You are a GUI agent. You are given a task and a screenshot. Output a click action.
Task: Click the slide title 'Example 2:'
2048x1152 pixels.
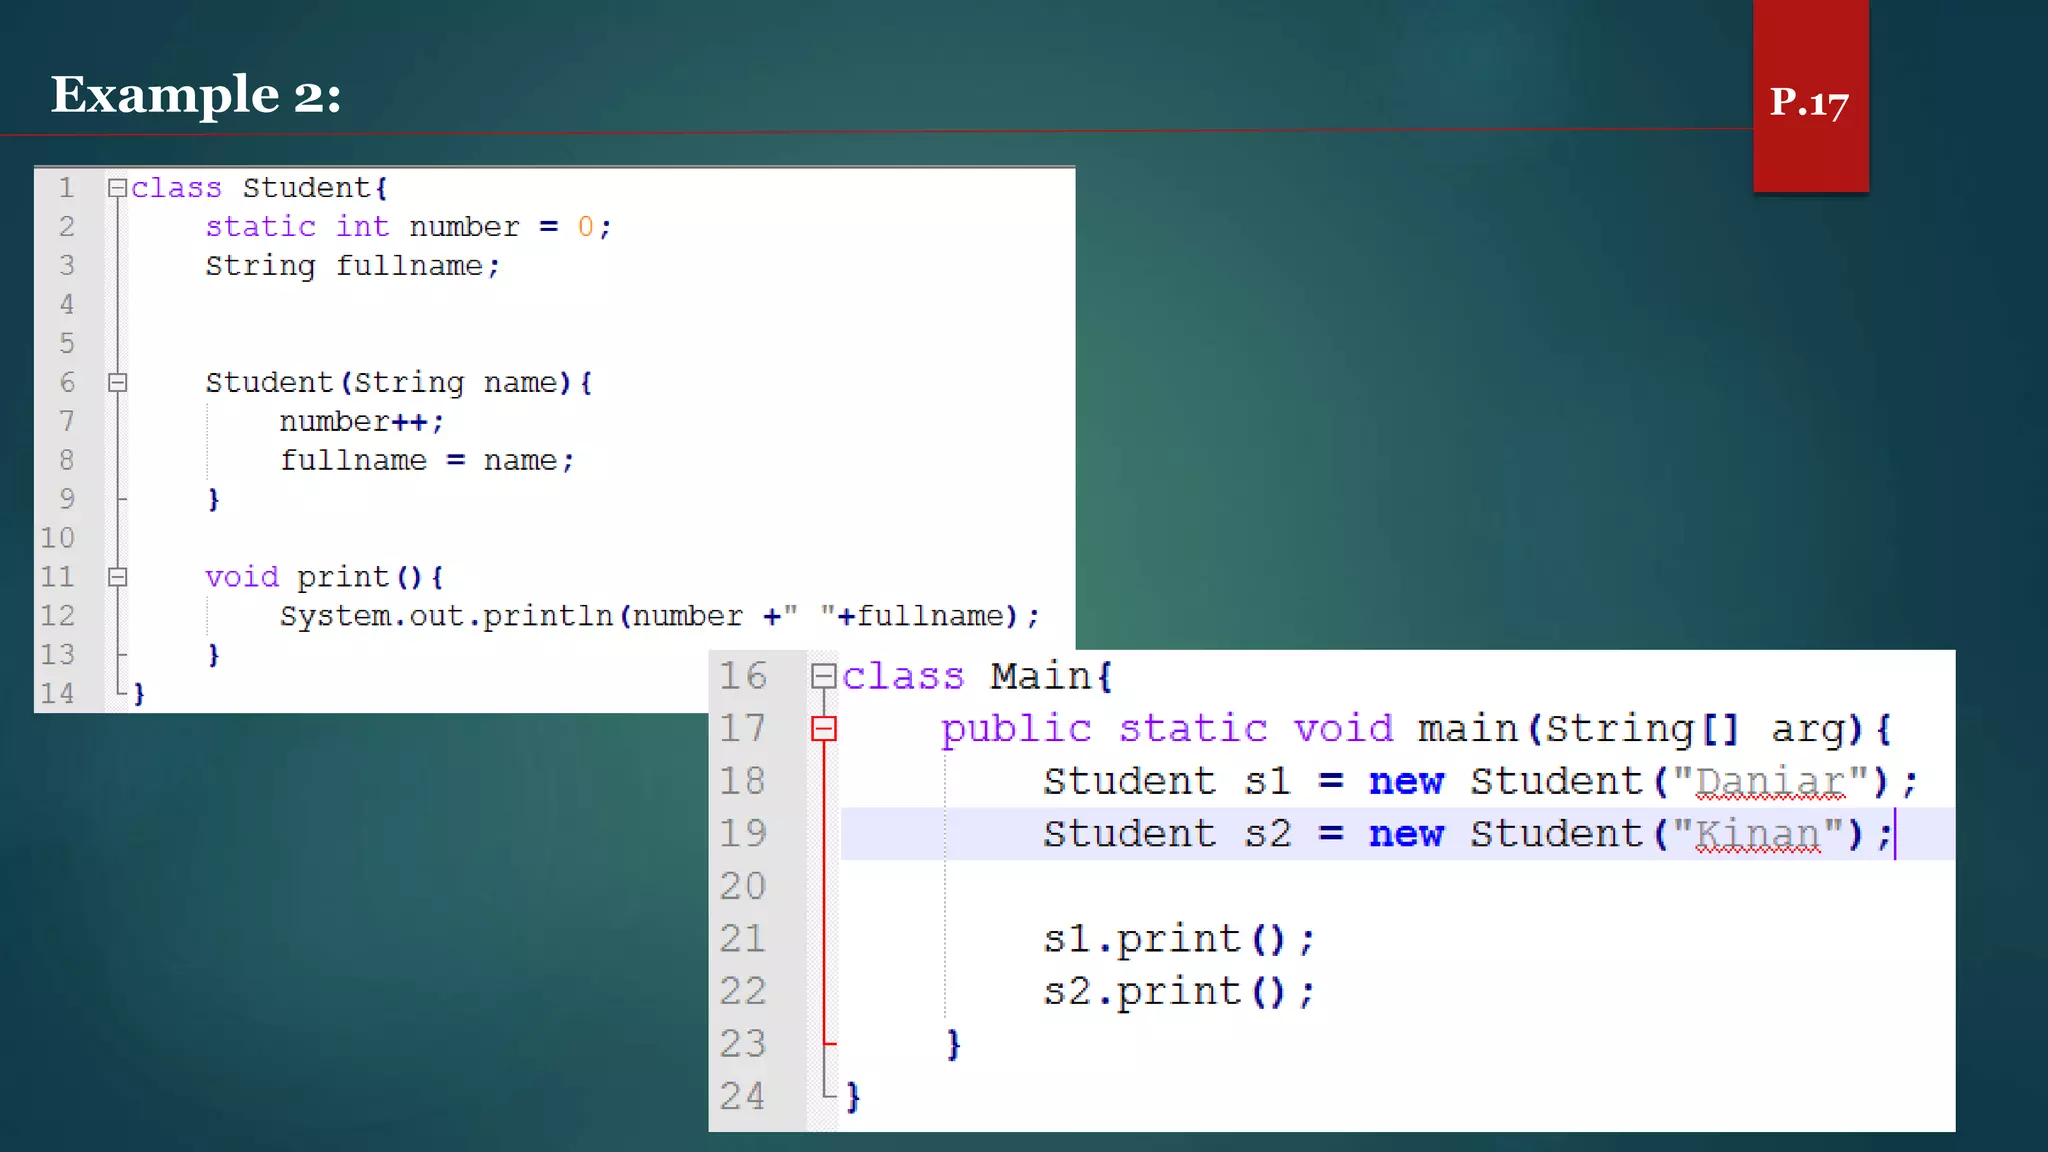196,95
